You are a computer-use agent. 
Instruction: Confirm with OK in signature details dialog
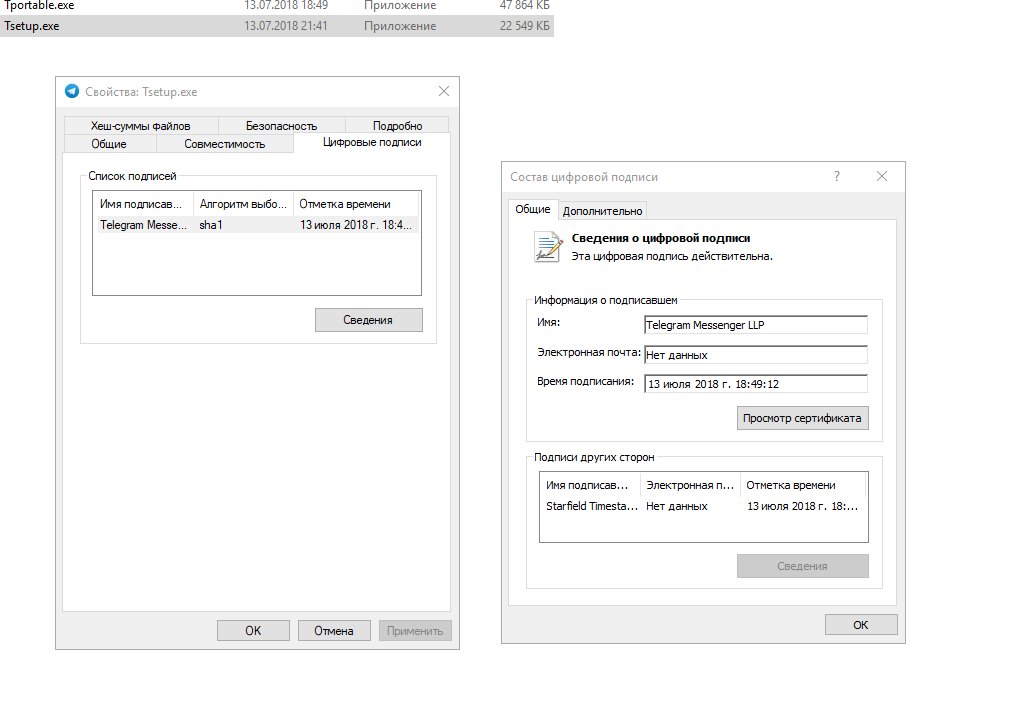tap(861, 625)
